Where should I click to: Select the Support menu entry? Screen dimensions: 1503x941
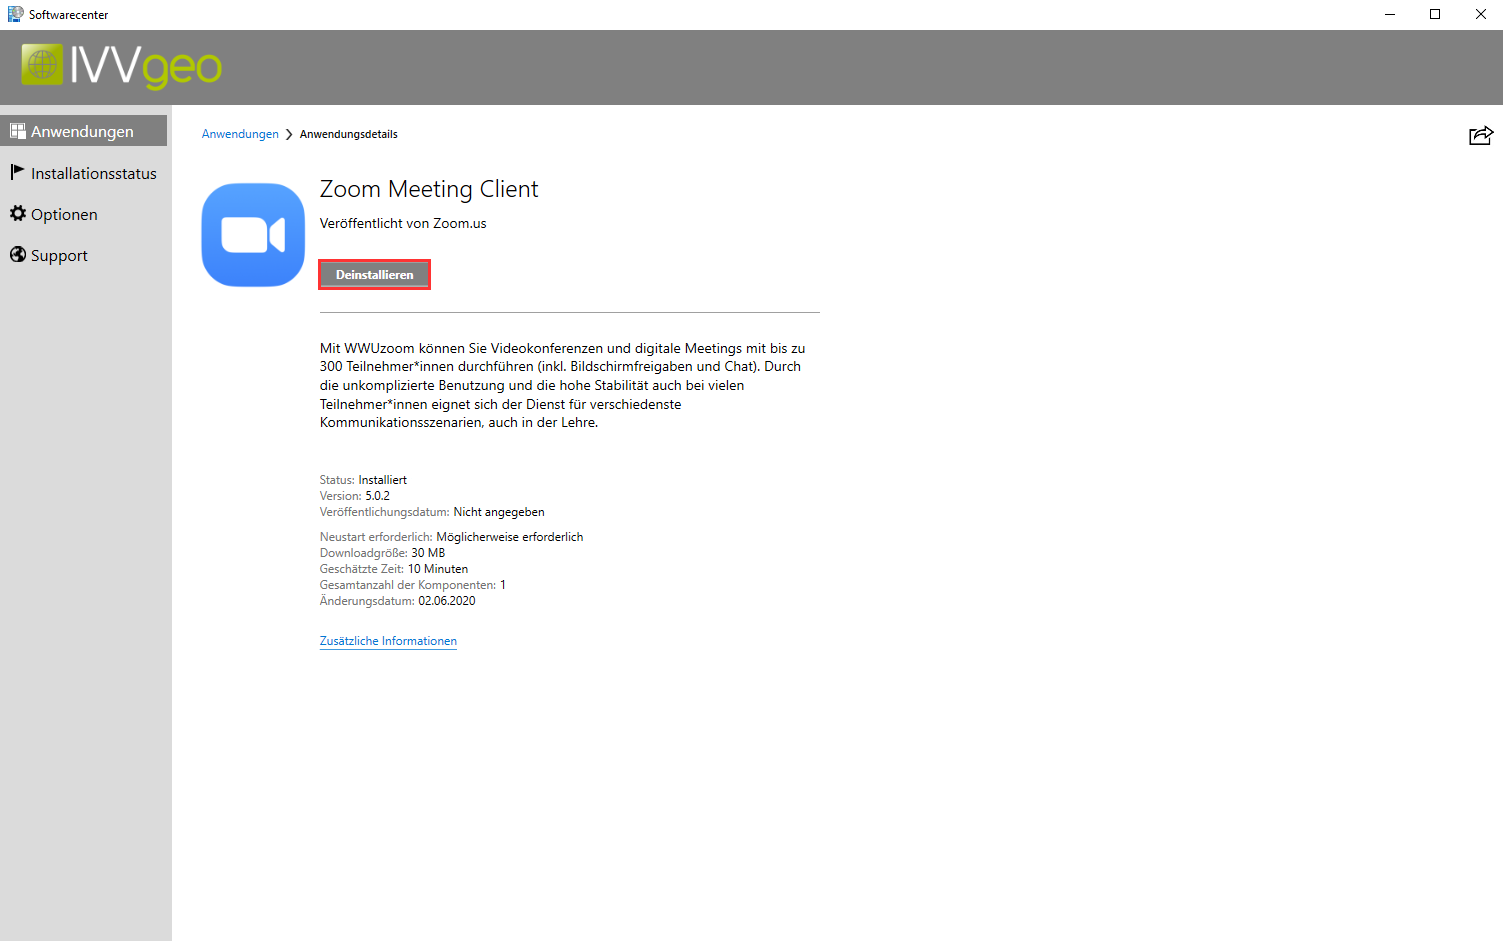click(59, 255)
